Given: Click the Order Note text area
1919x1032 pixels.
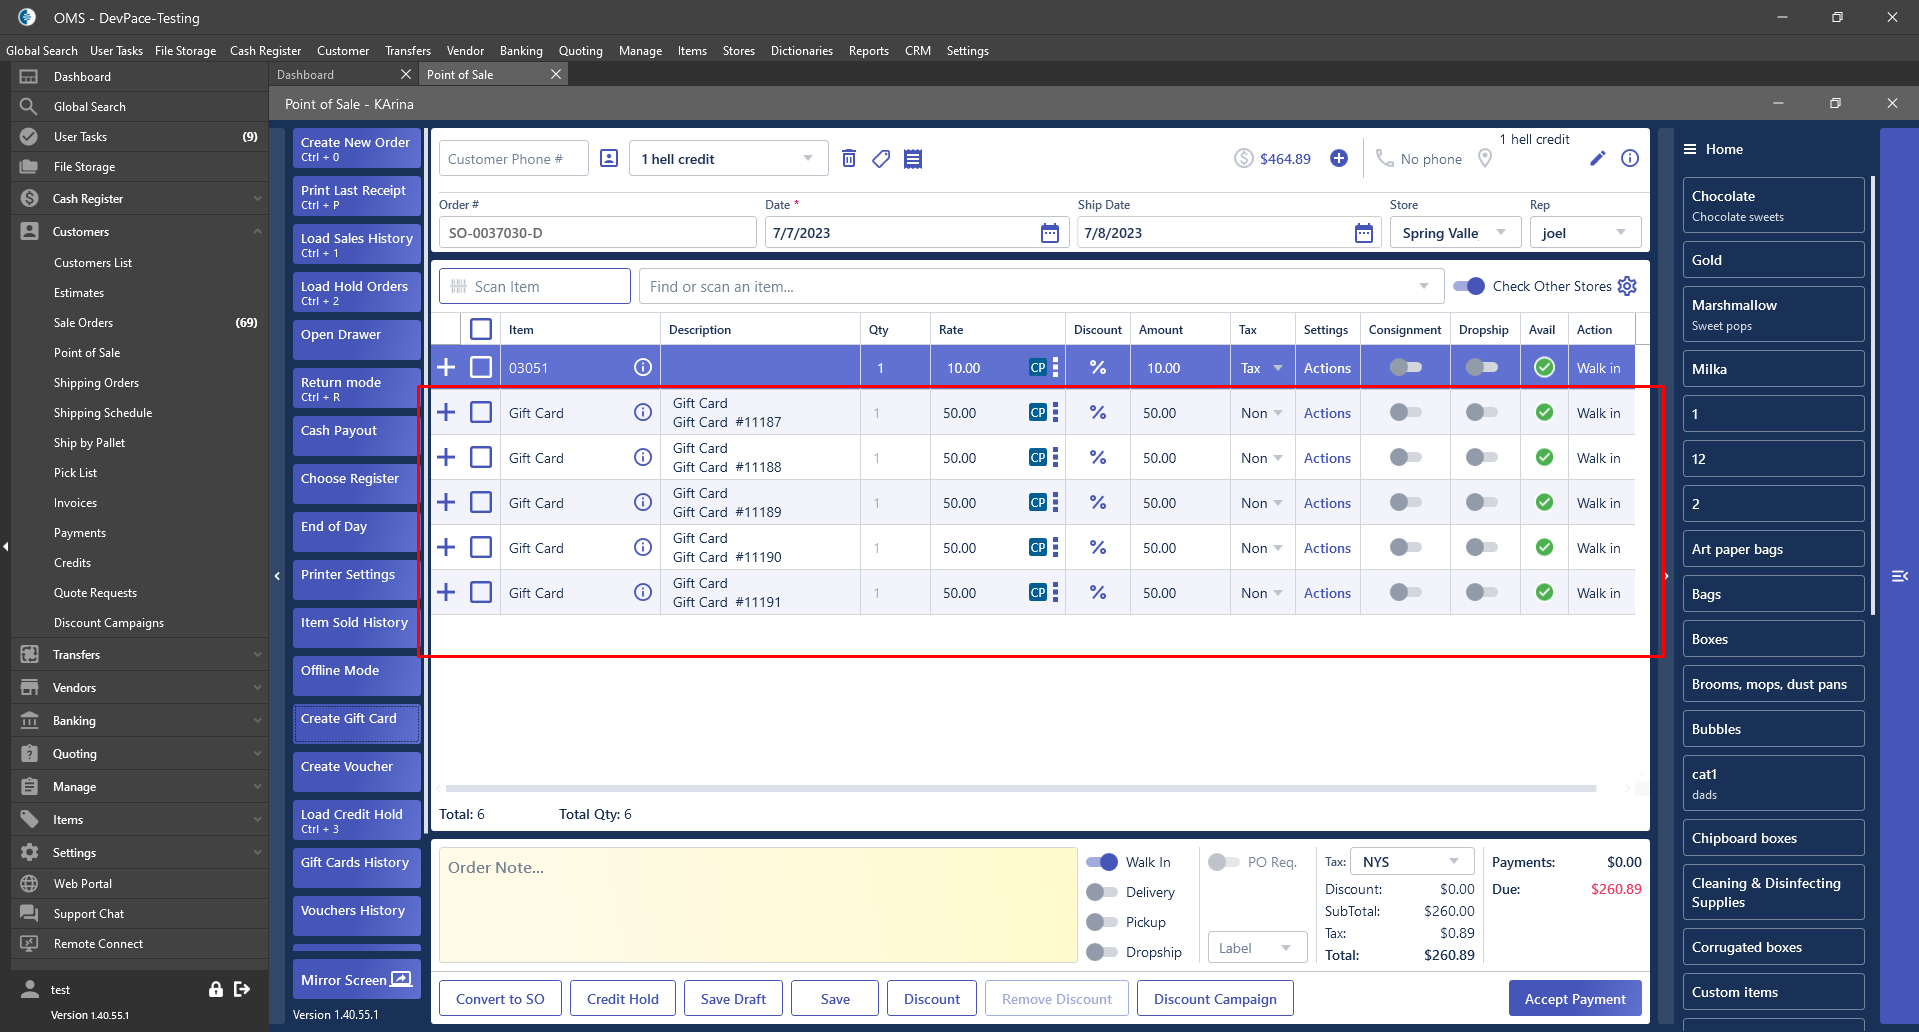Looking at the screenshot, I should 757,905.
